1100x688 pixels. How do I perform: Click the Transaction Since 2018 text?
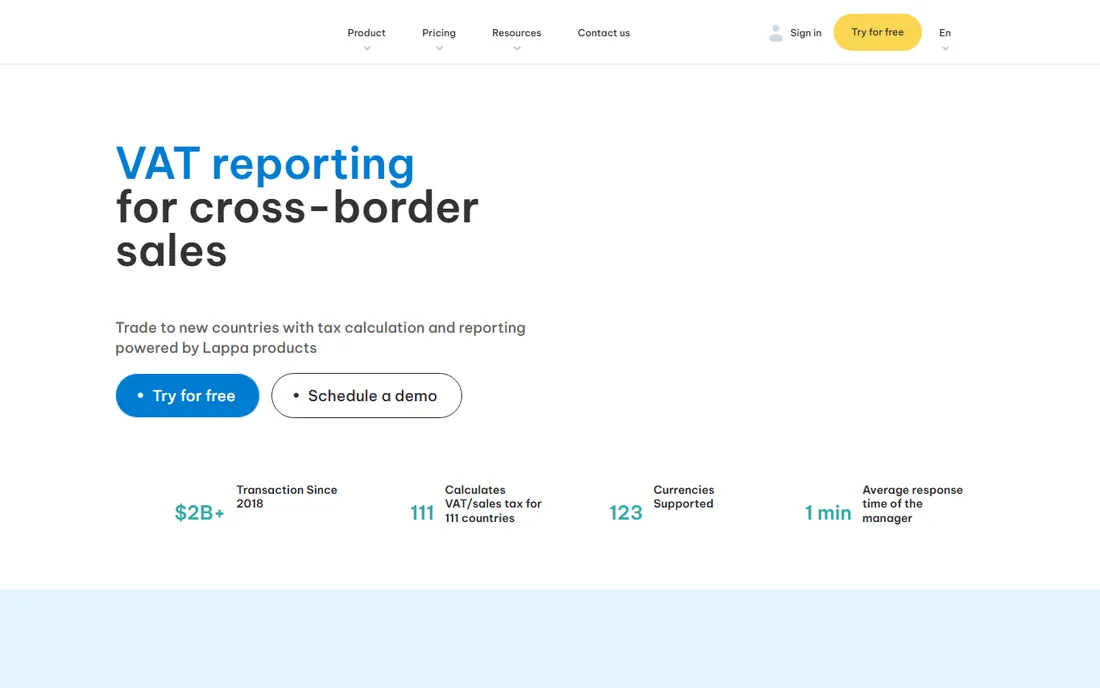click(286, 497)
